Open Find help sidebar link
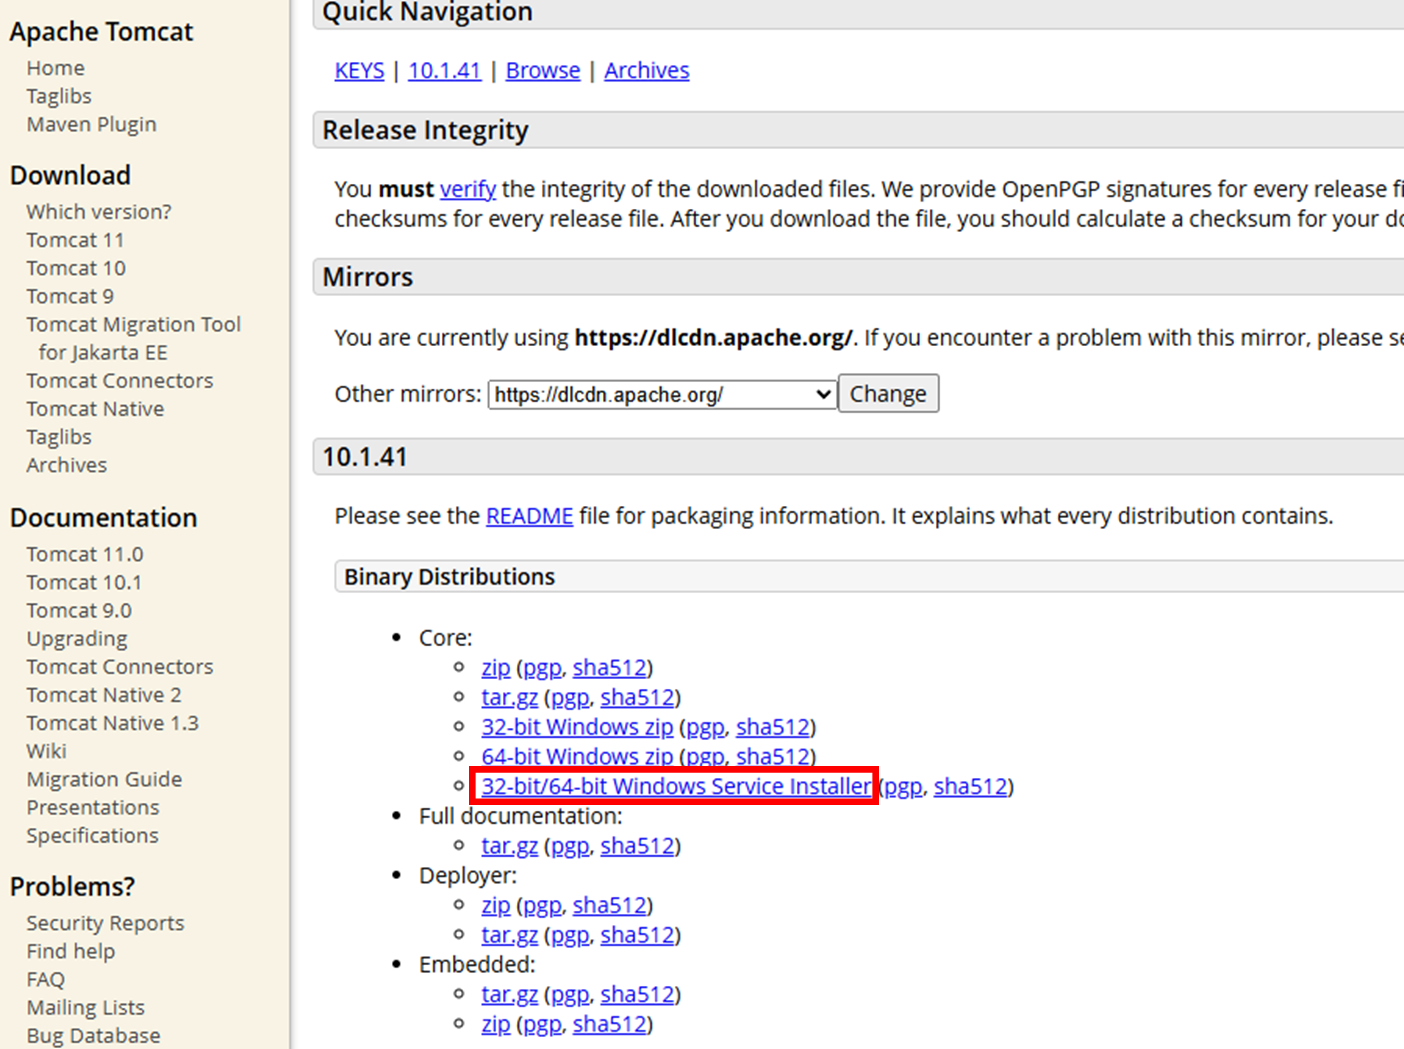Image resolution: width=1404 pixels, height=1049 pixels. point(71,951)
